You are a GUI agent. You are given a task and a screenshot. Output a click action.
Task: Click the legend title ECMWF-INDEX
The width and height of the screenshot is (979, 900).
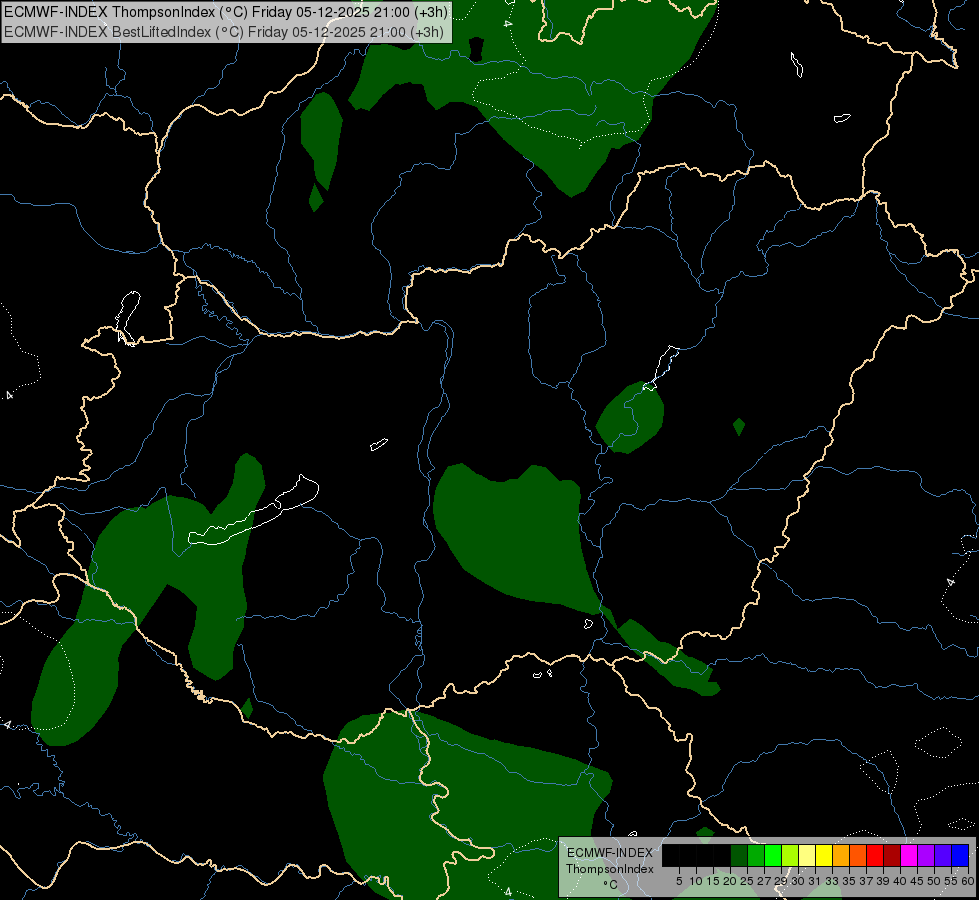(x=609, y=853)
